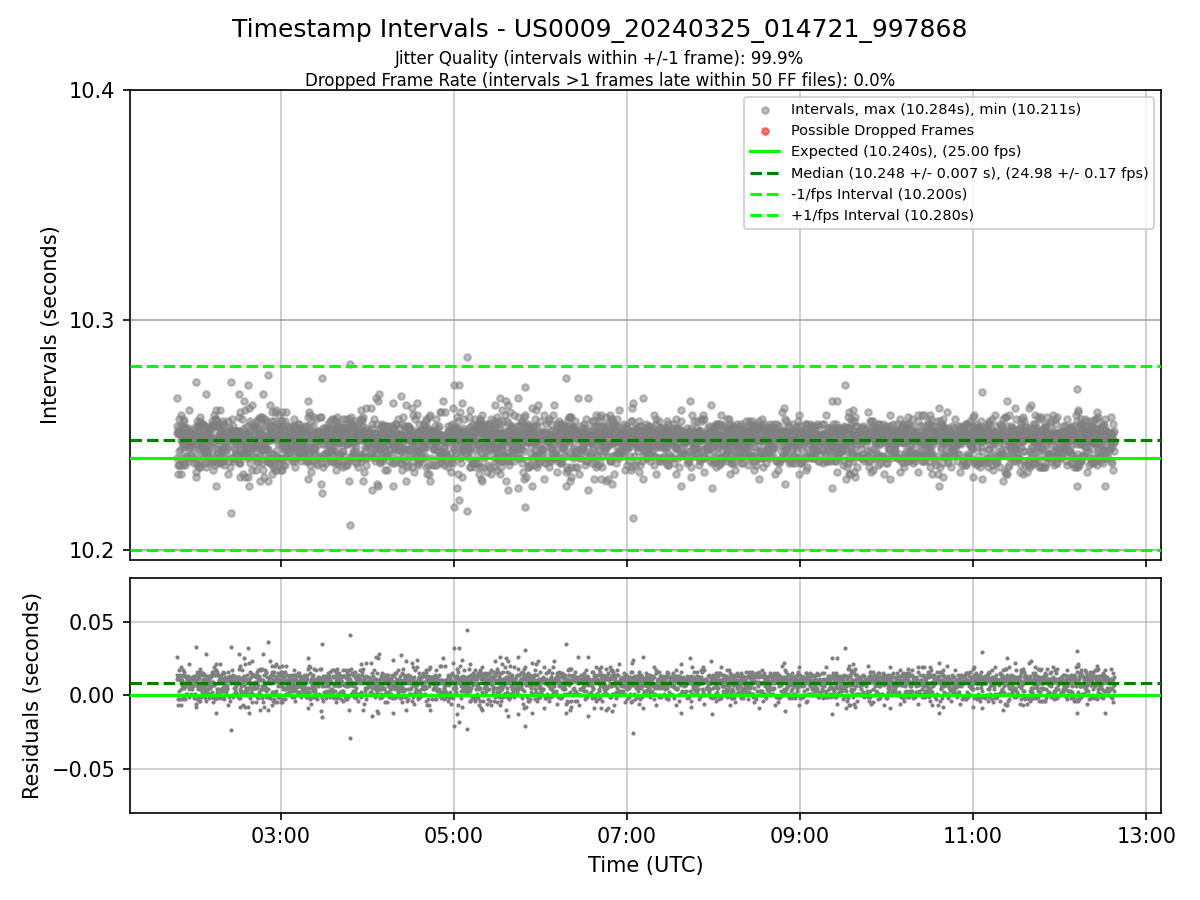
Task: Select legend entry starting with 'Median (10.248'
Action: [969, 173]
